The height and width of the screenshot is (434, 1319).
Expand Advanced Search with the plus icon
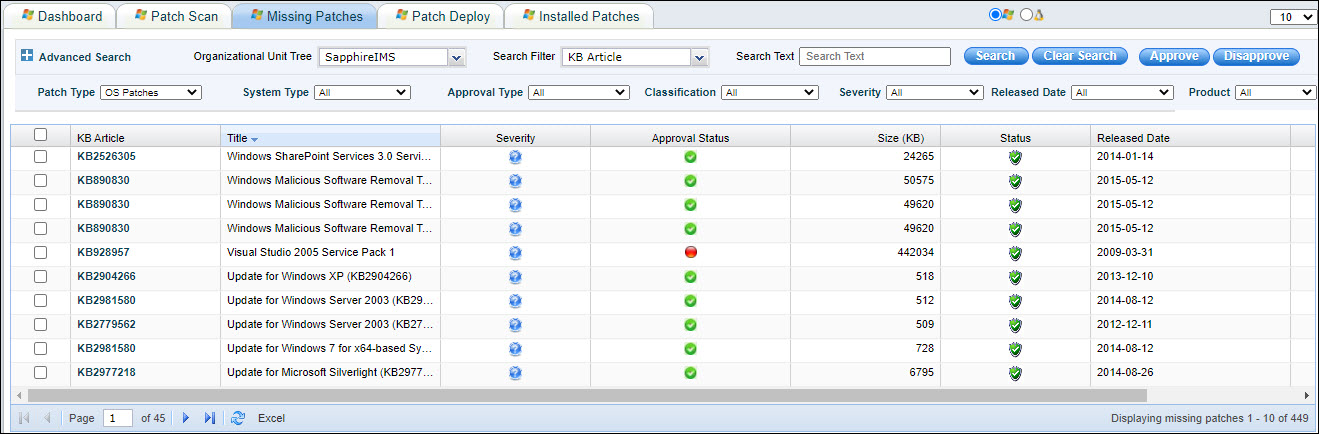pos(27,56)
